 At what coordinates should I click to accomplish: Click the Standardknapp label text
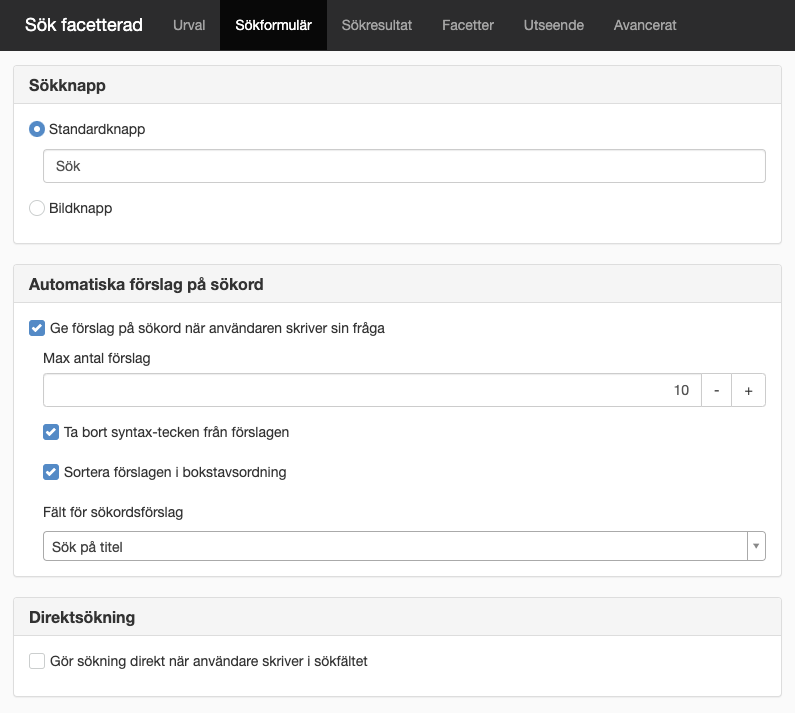(x=97, y=129)
